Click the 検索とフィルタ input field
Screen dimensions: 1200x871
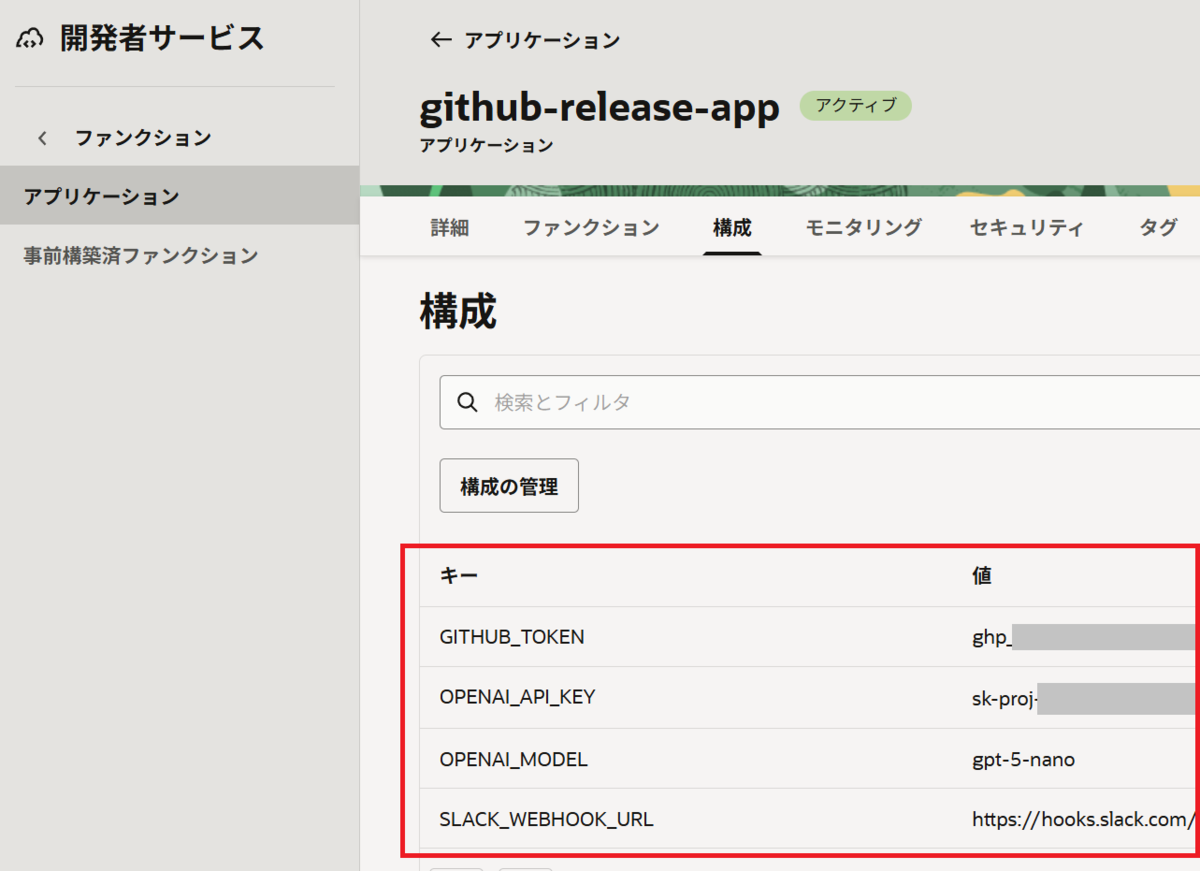700,401
